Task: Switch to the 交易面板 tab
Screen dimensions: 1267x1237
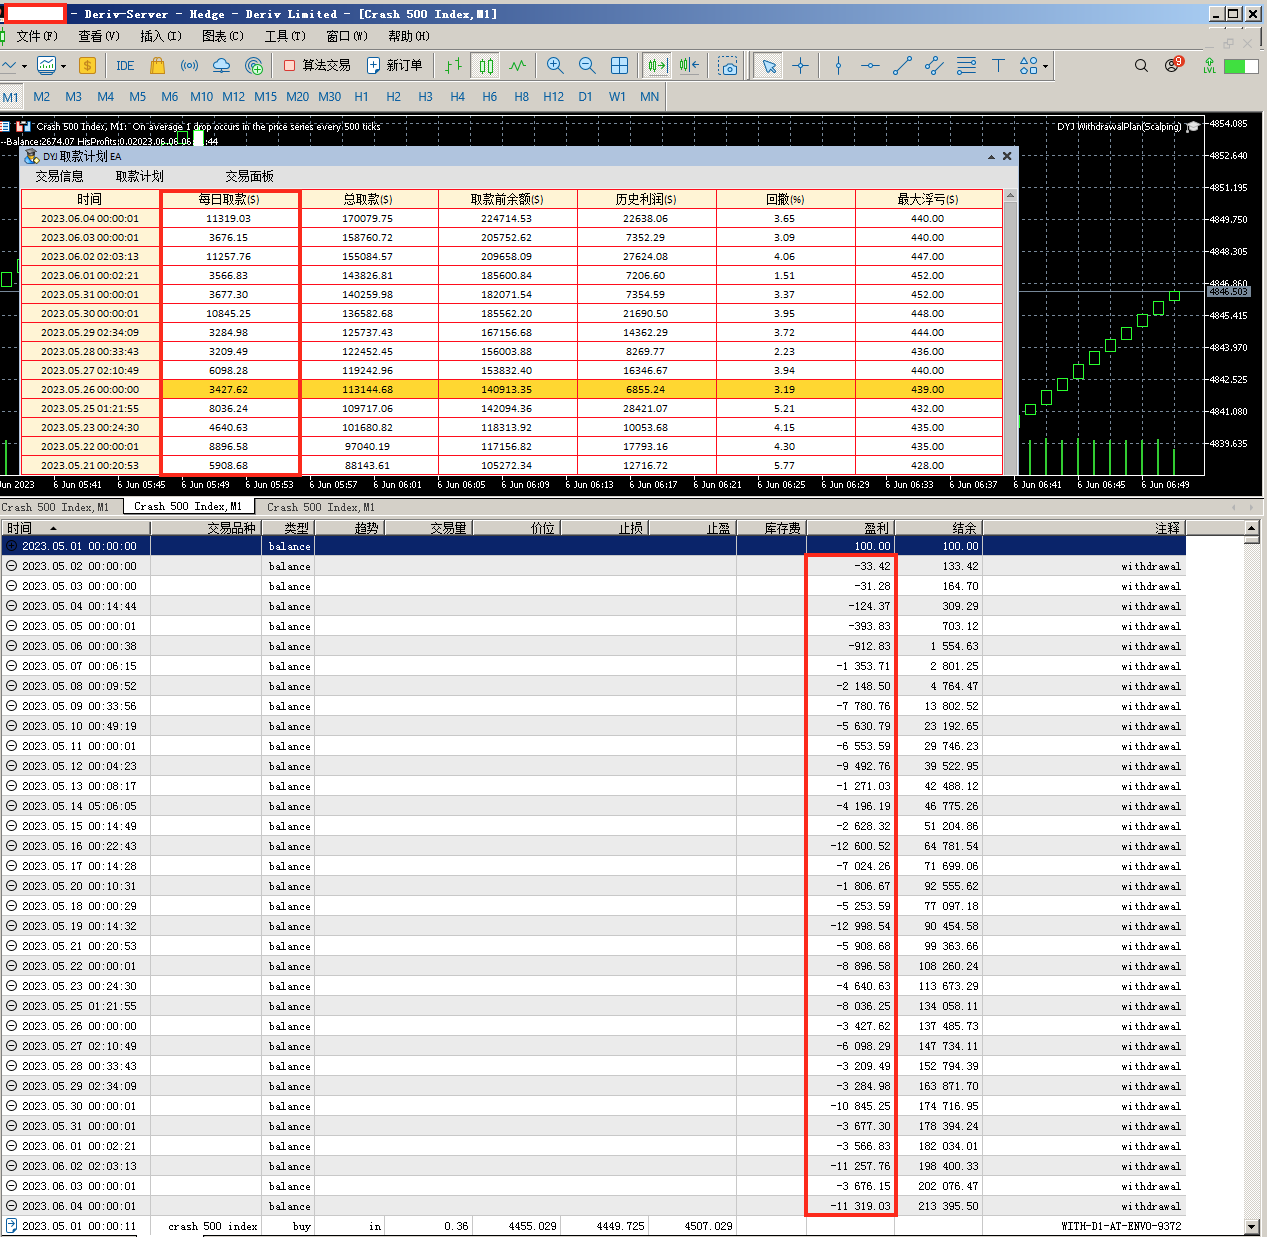Action: (x=249, y=176)
